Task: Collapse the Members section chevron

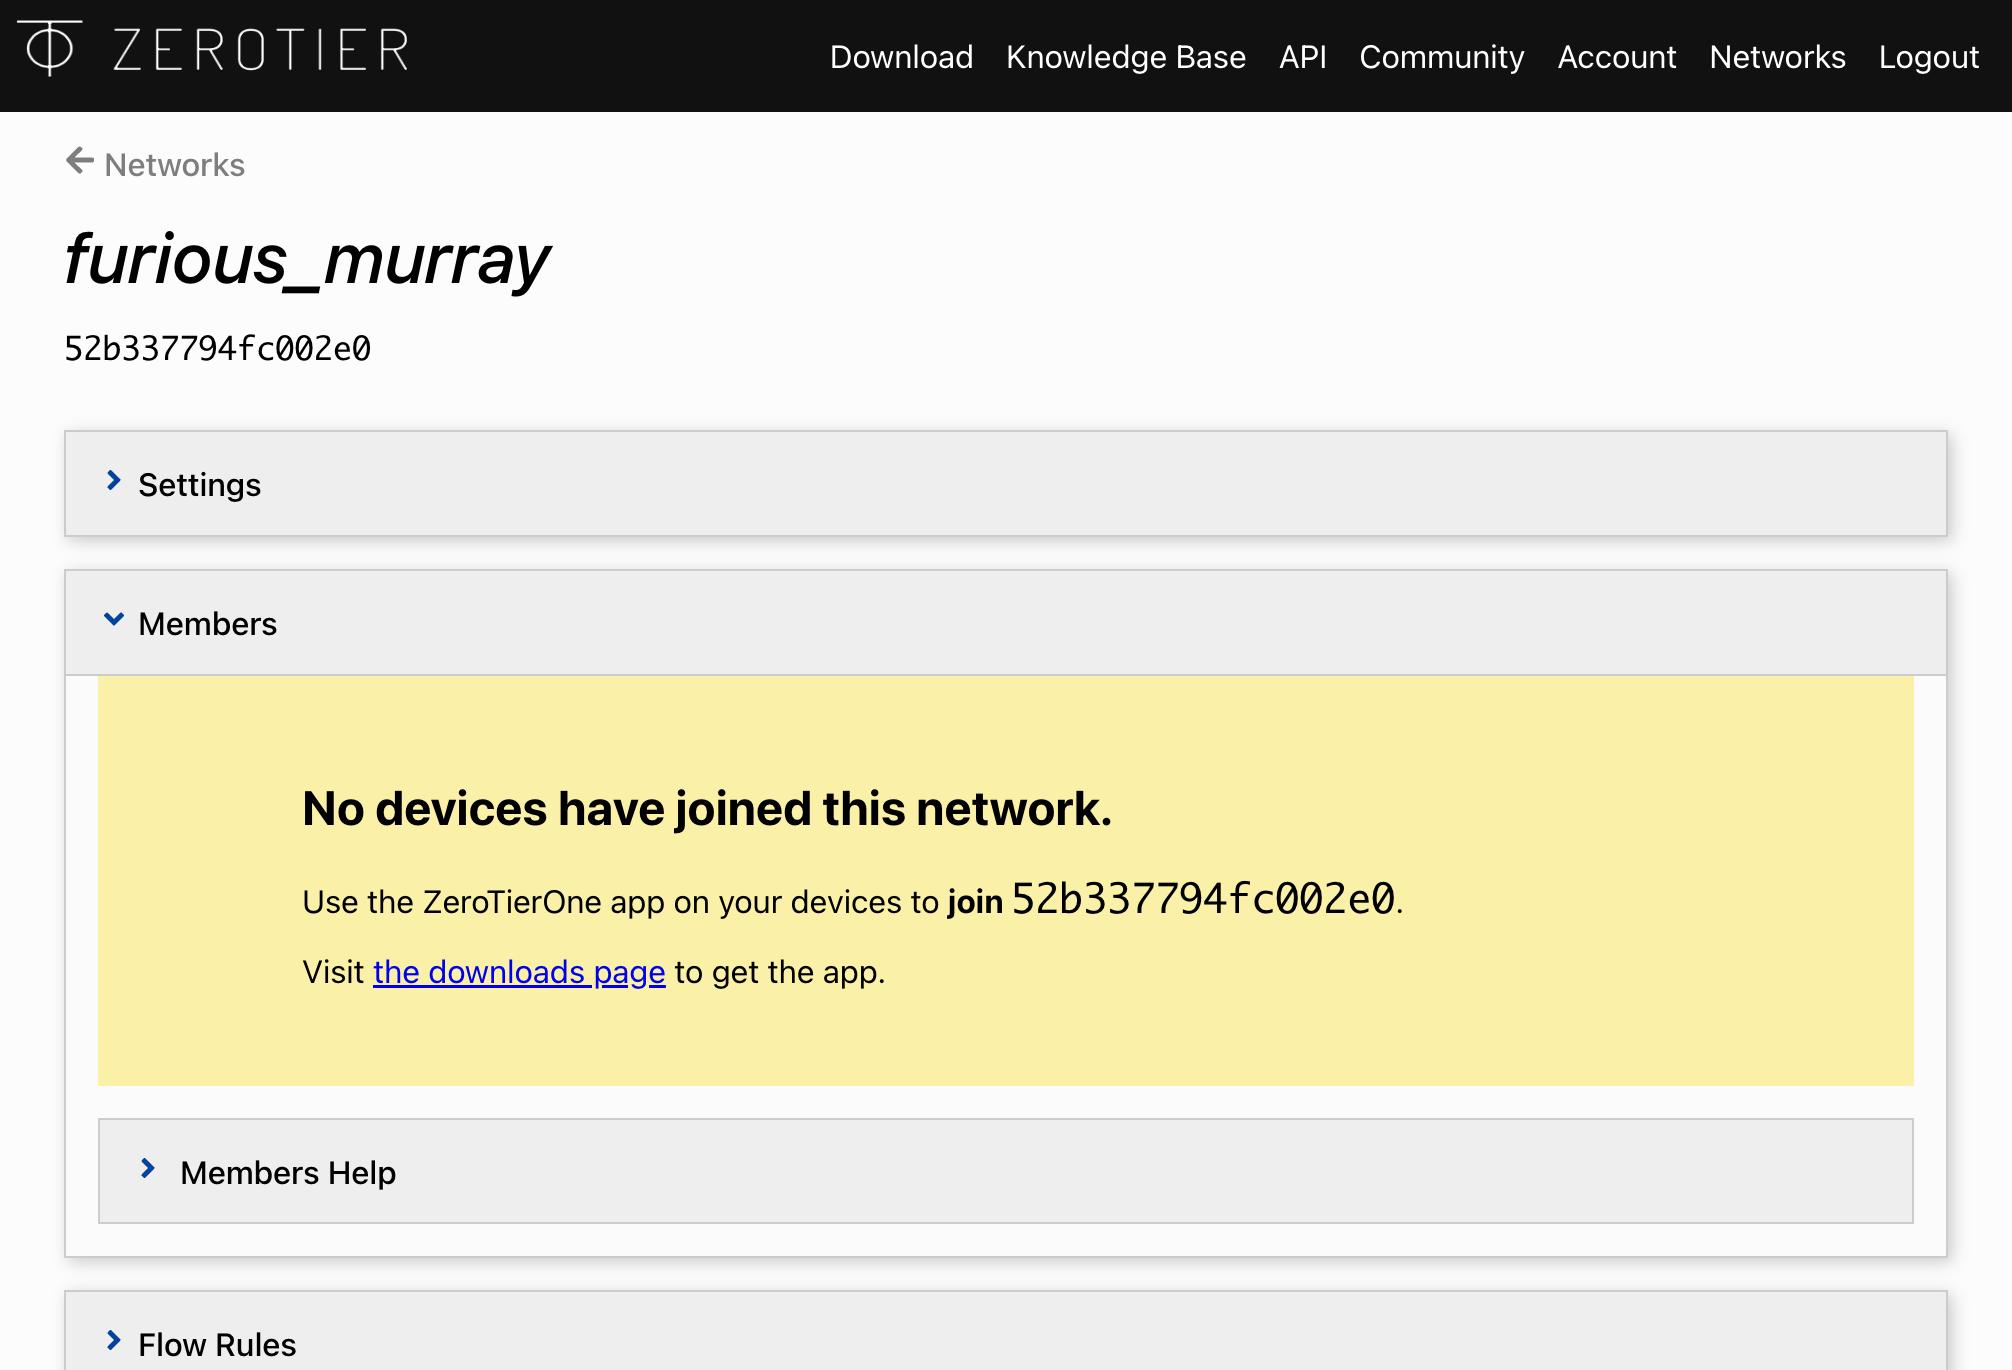Action: coord(114,621)
